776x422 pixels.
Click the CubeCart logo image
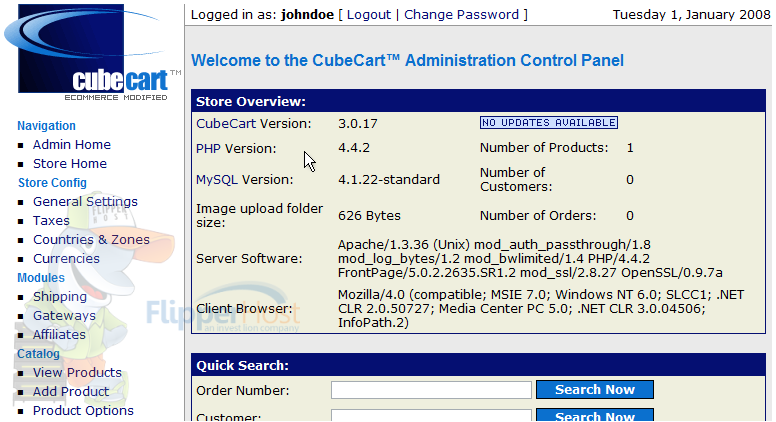point(93,52)
